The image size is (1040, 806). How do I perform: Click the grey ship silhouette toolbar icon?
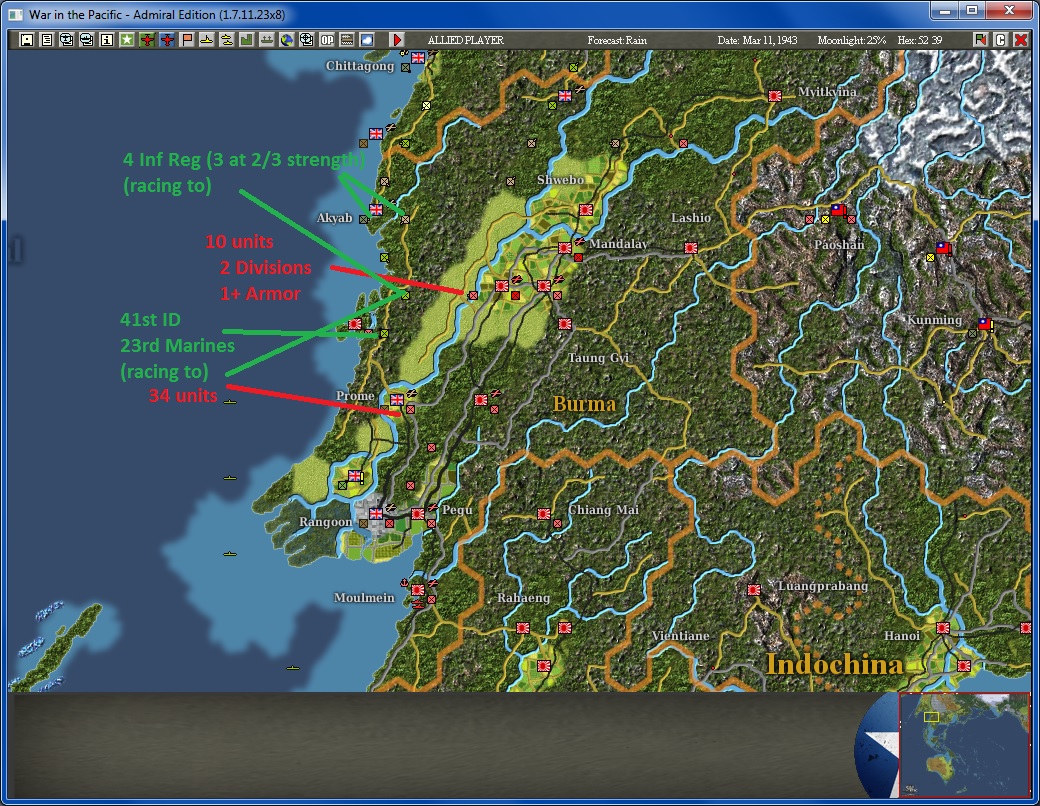tap(266, 40)
